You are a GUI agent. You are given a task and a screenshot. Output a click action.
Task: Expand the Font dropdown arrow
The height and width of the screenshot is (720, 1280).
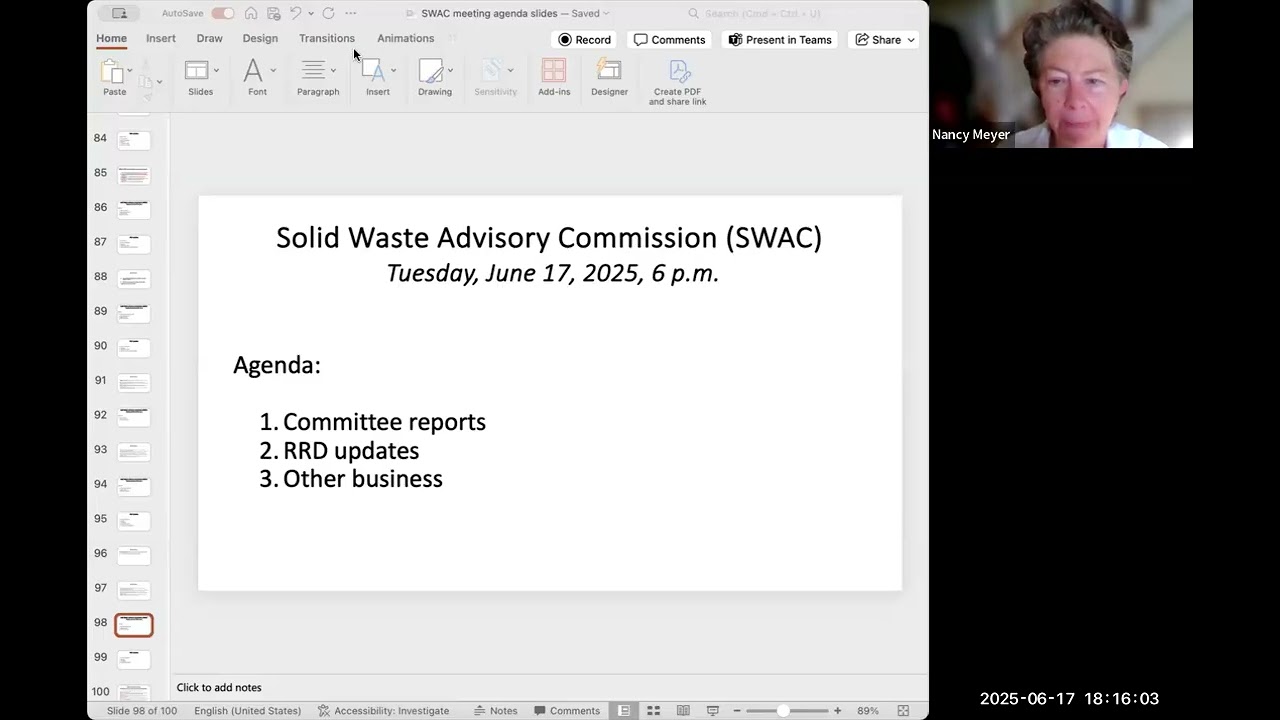point(273,70)
